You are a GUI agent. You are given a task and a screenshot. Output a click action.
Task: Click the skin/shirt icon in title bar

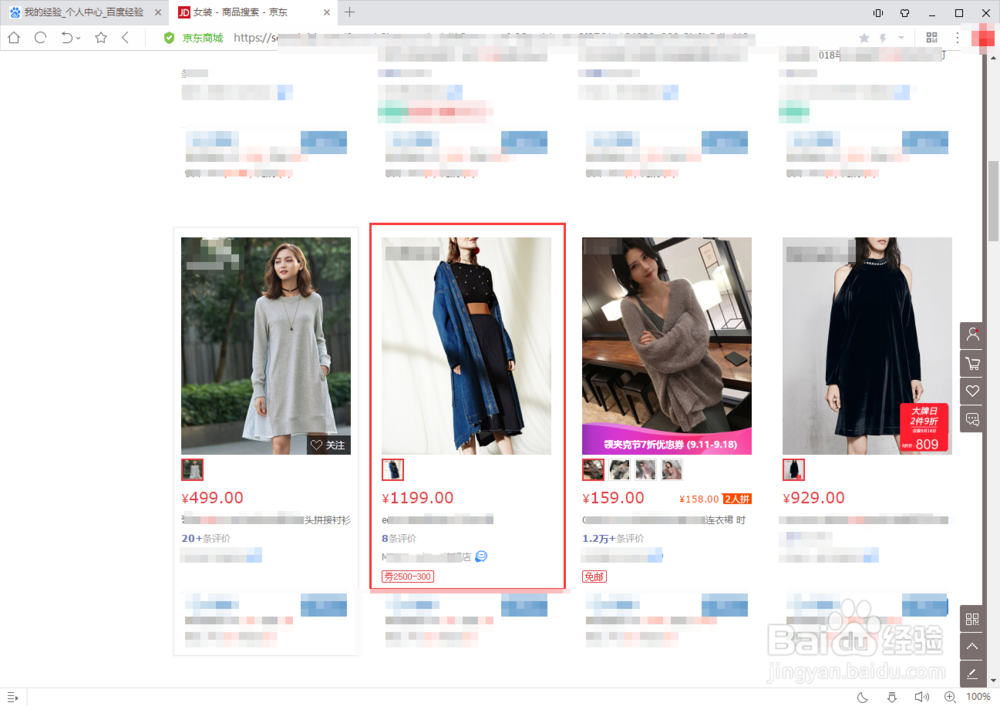(x=904, y=12)
